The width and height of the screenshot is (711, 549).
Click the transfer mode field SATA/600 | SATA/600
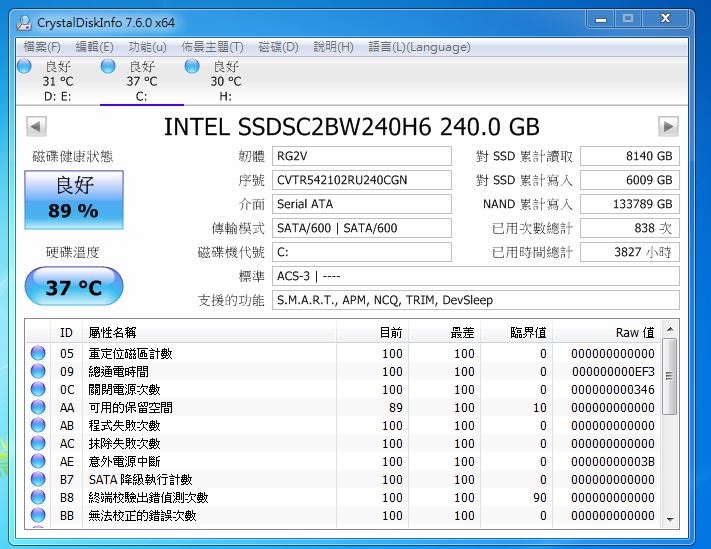362,228
